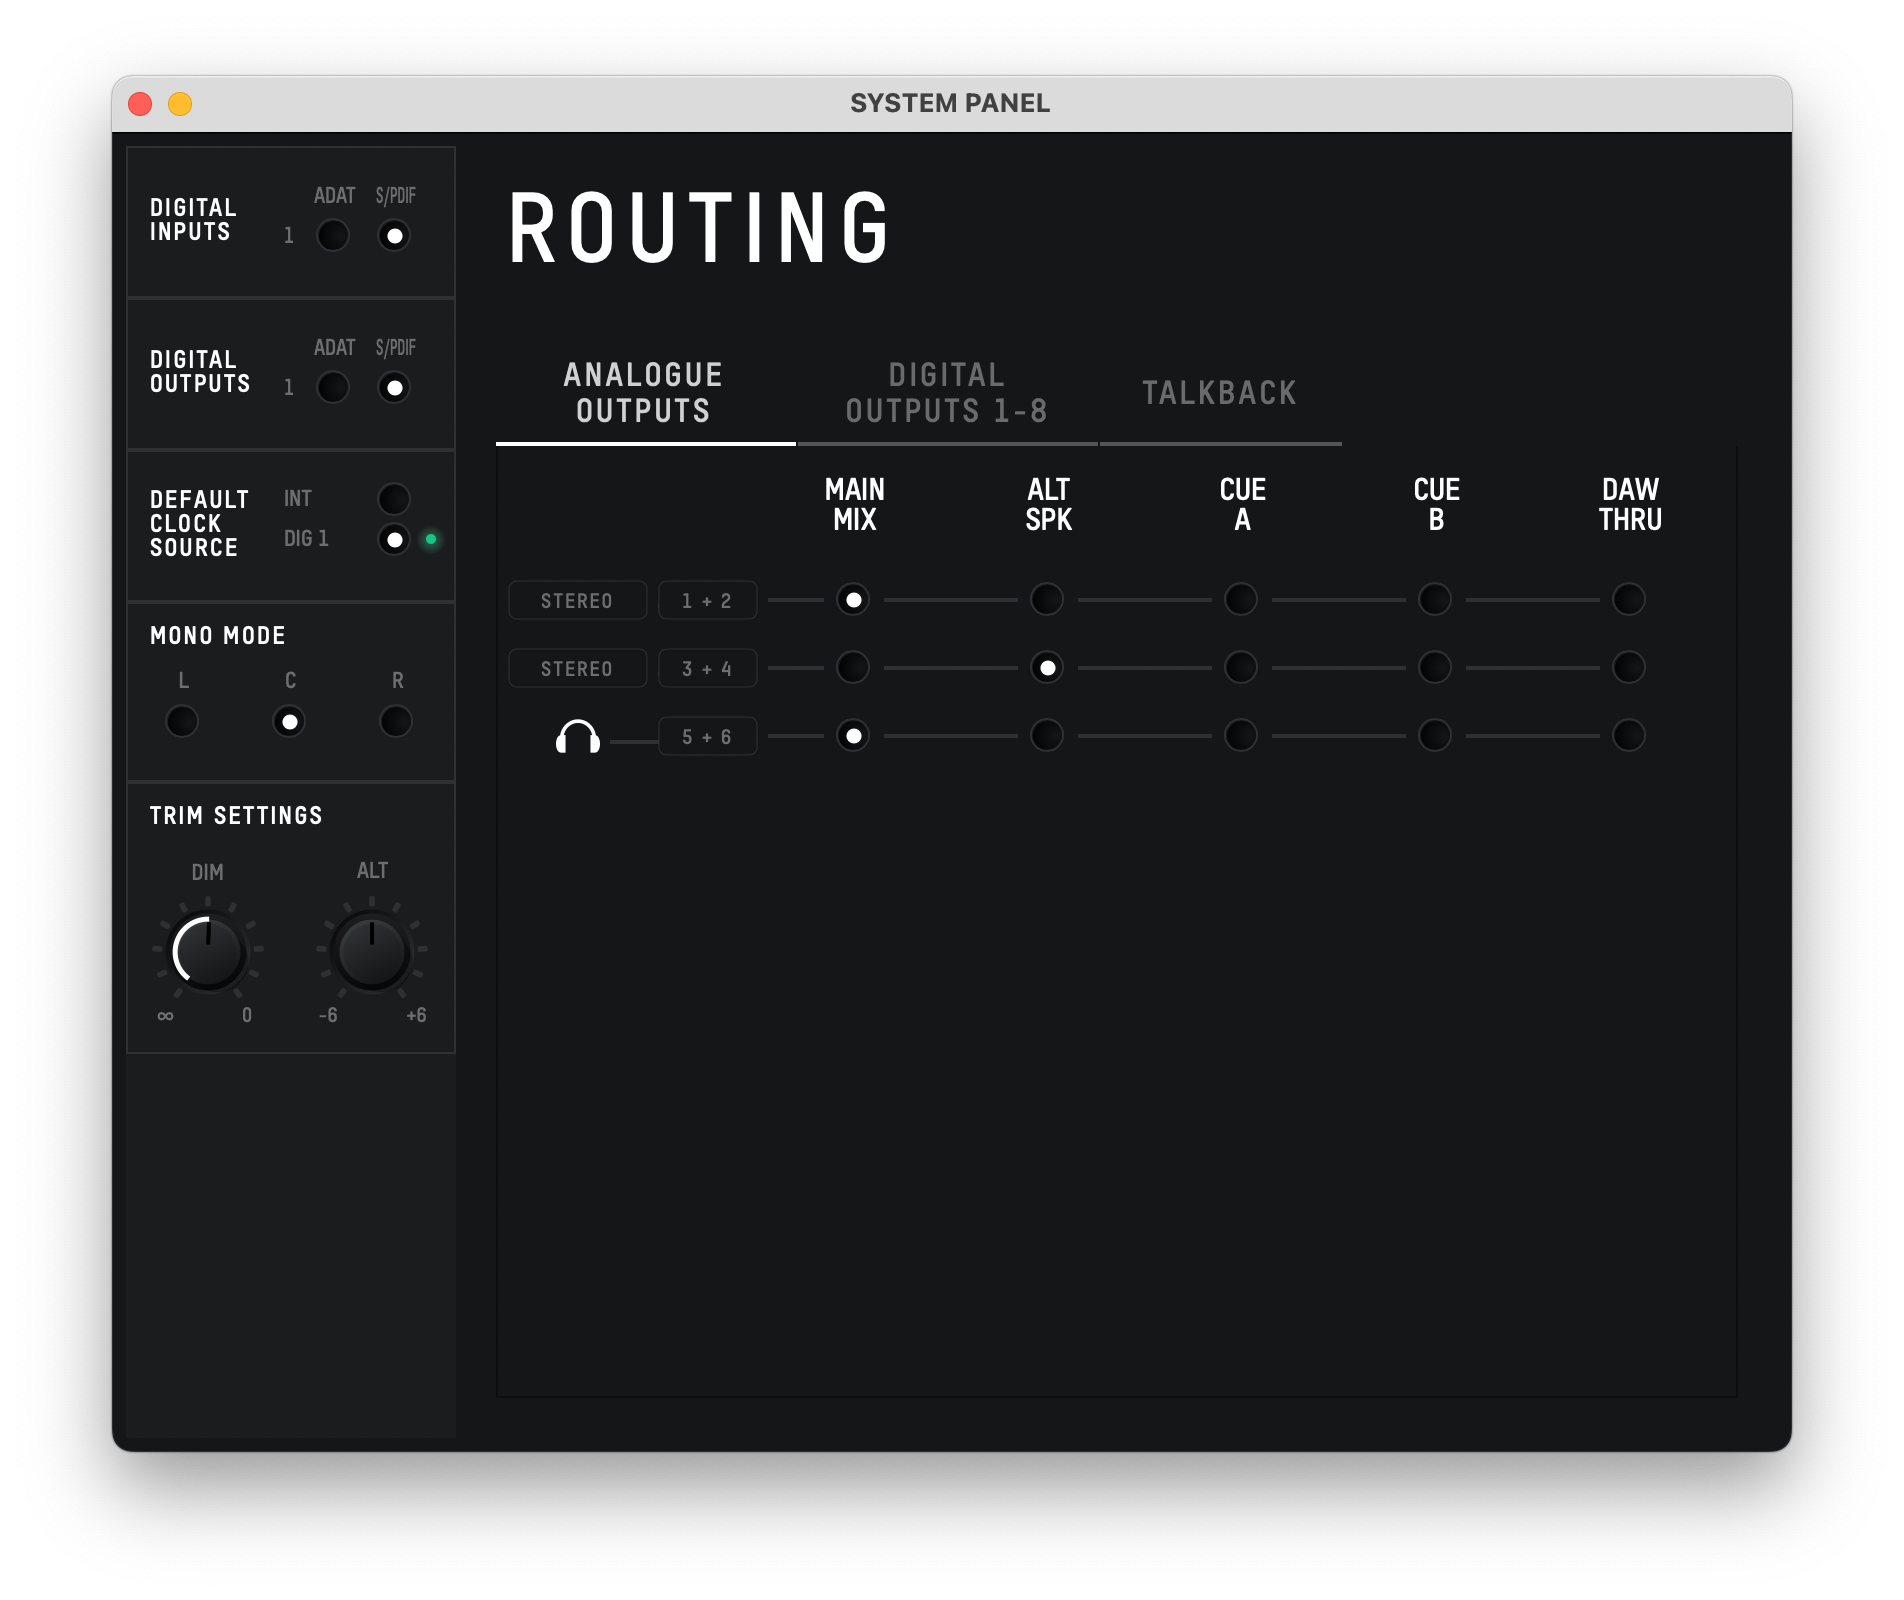This screenshot has width=1904, height=1600.
Task: Route headphones 5 + 6 to Alt Spk
Action: (1047, 736)
